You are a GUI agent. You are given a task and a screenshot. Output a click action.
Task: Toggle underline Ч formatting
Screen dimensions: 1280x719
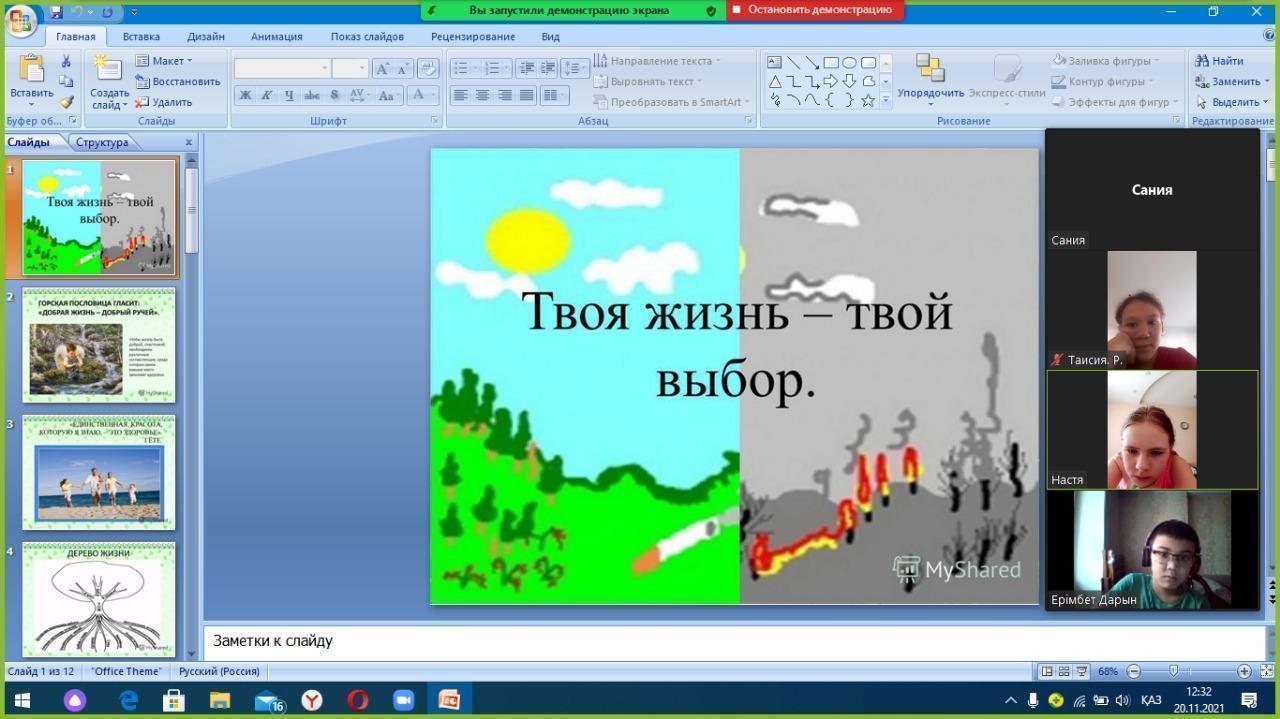click(x=289, y=95)
